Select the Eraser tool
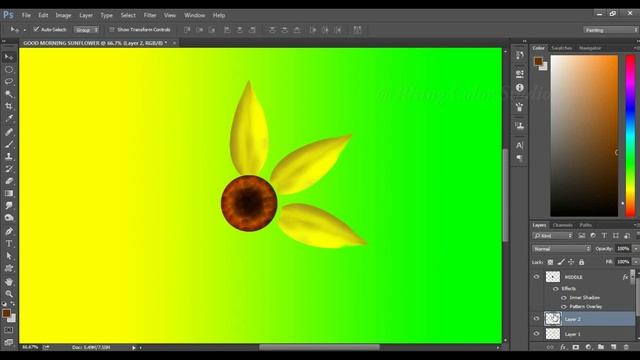640x360 pixels. 9,181
